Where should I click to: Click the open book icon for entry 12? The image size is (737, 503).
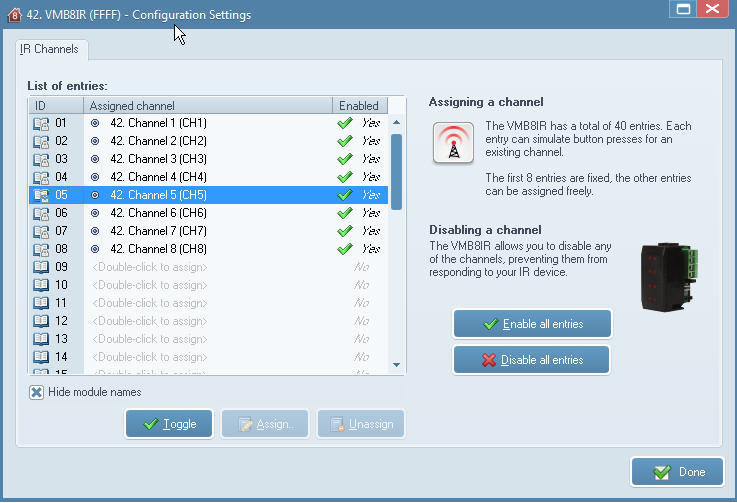pos(41,321)
